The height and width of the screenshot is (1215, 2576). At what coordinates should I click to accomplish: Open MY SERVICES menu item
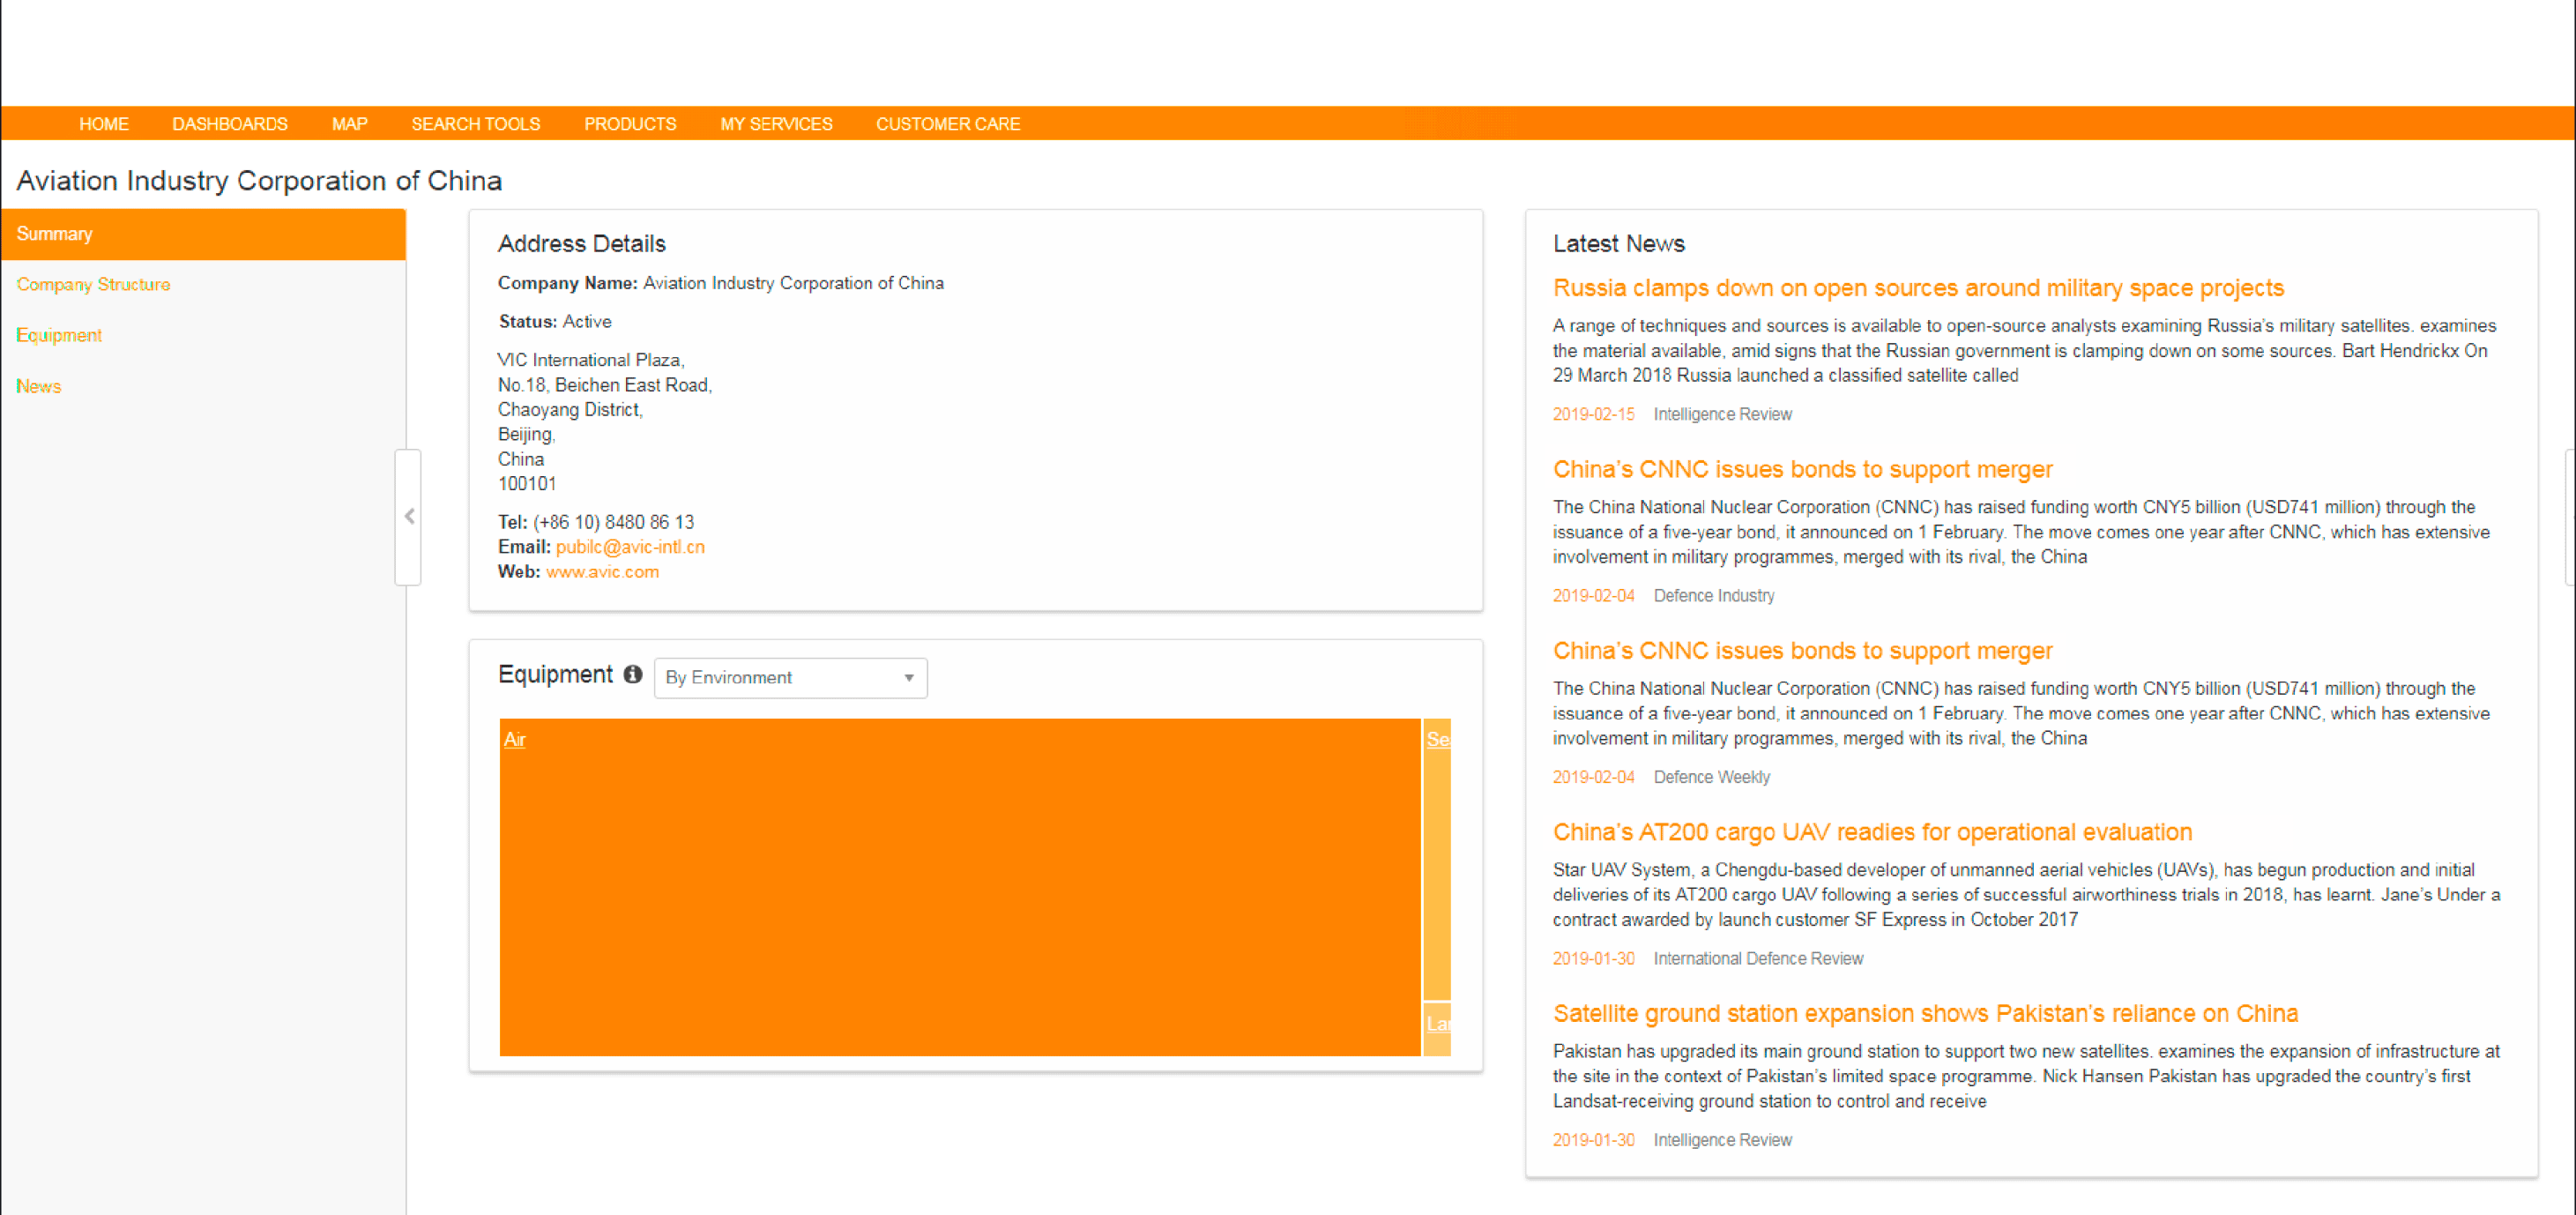click(x=776, y=124)
